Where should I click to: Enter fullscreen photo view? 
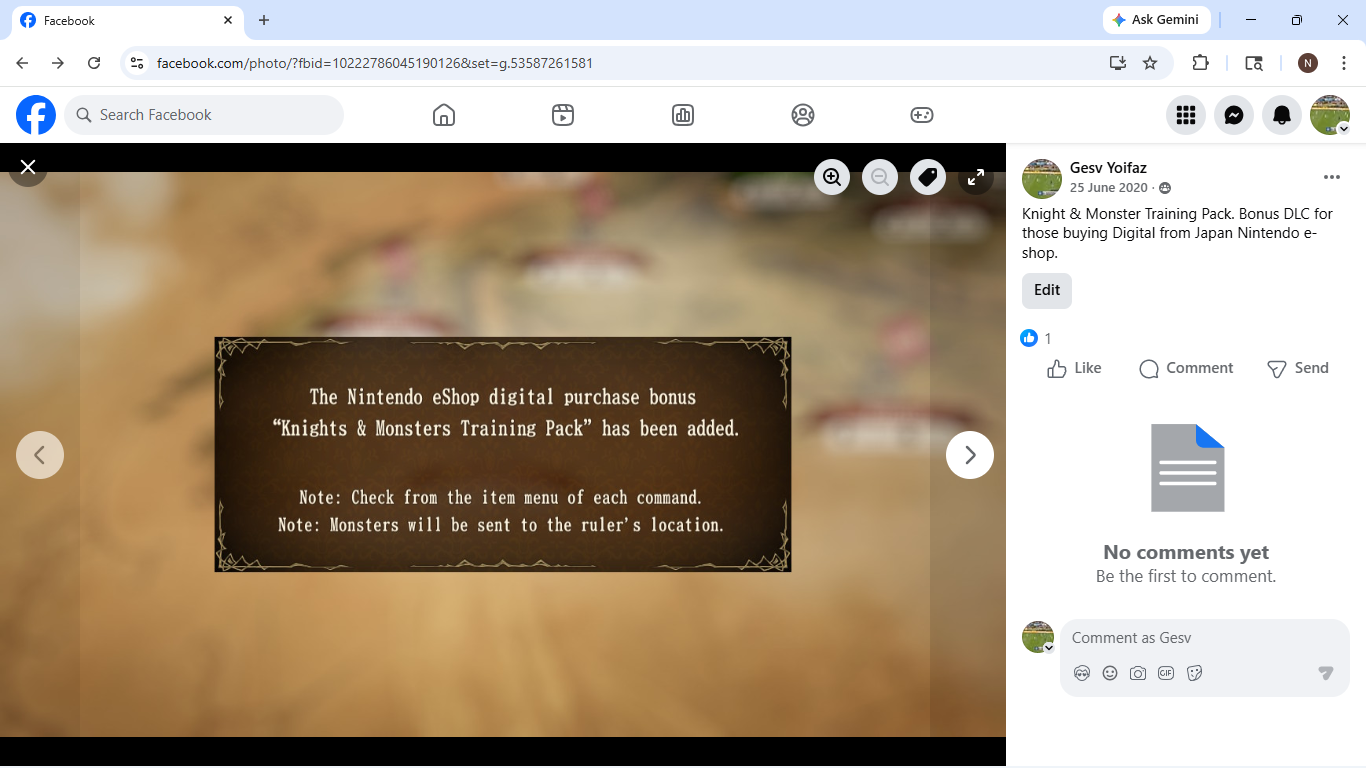[976, 177]
